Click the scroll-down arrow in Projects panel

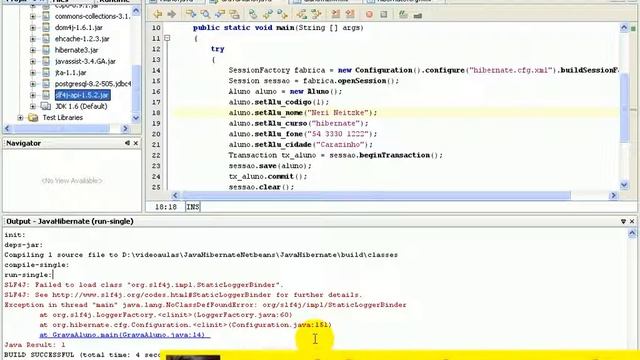[136, 118]
